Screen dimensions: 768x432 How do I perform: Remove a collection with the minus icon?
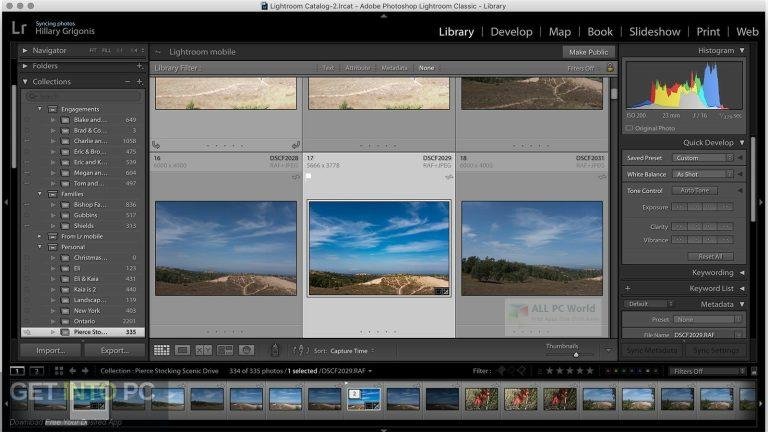[127, 81]
